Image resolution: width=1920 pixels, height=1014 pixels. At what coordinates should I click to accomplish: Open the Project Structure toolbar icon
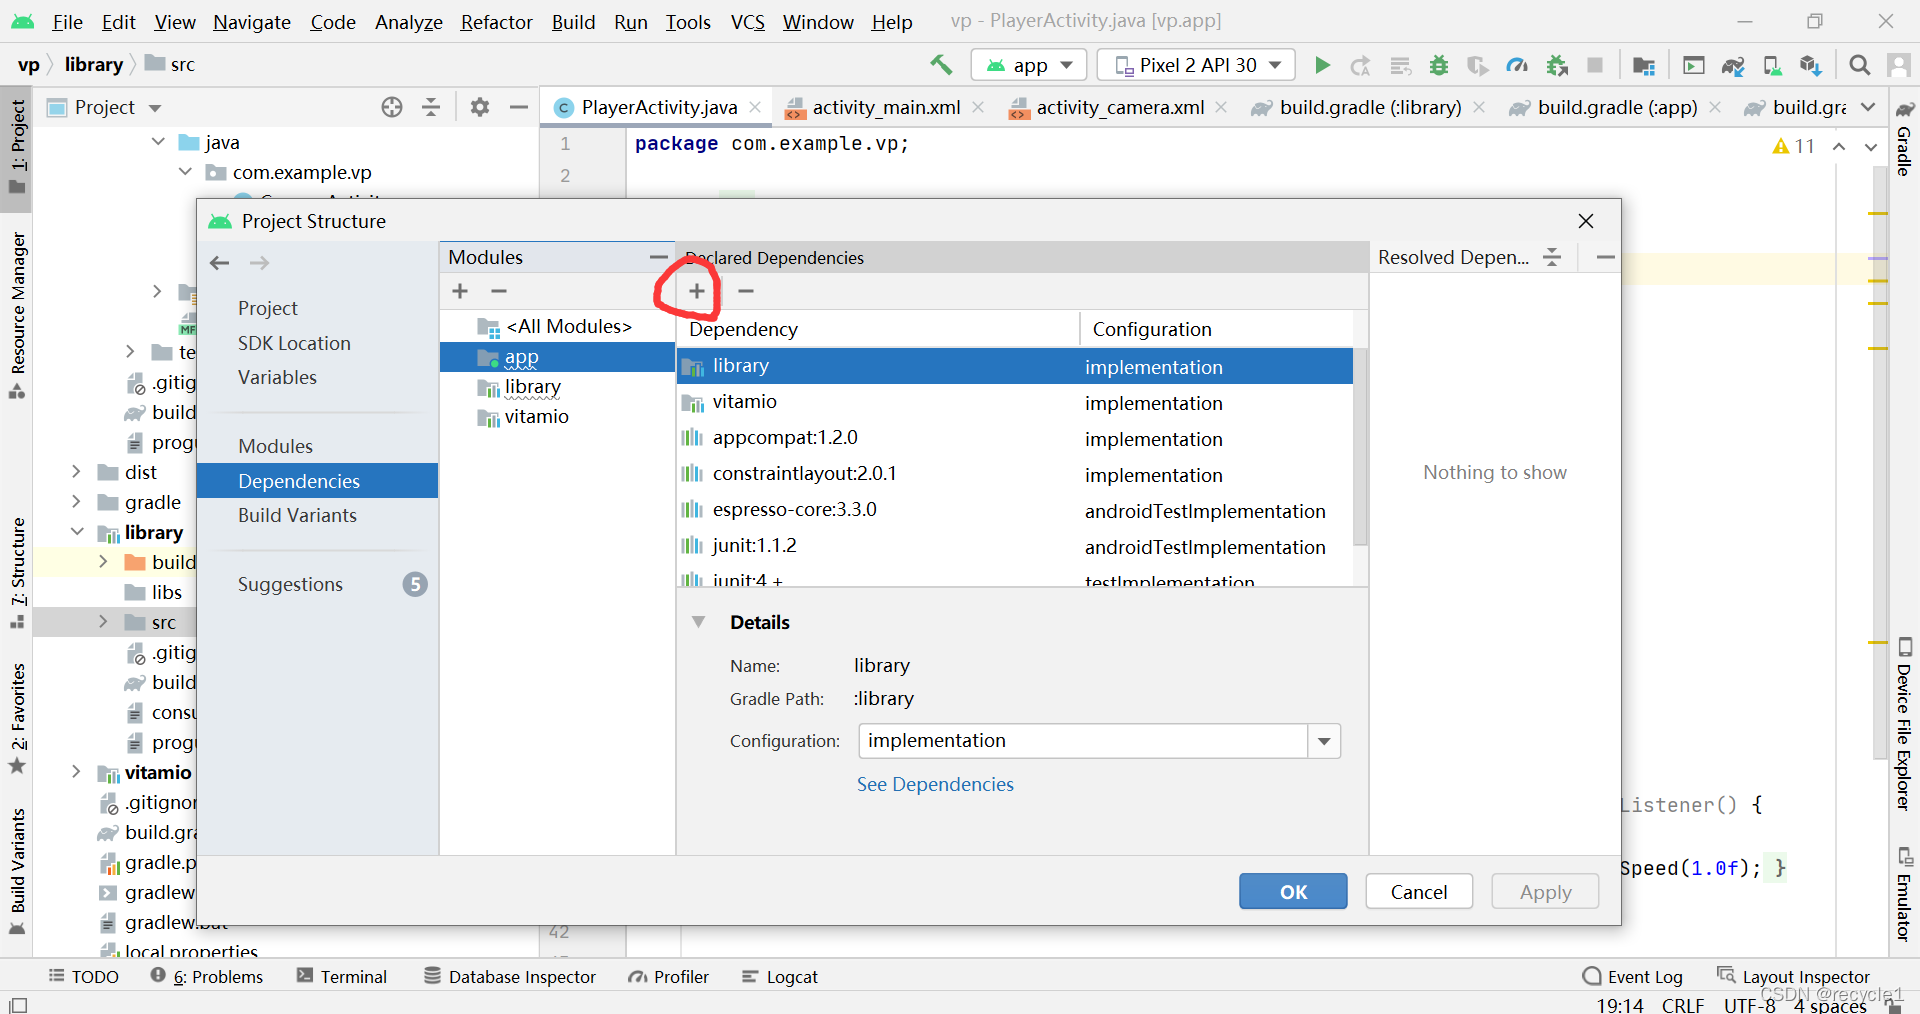click(x=1644, y=65)
